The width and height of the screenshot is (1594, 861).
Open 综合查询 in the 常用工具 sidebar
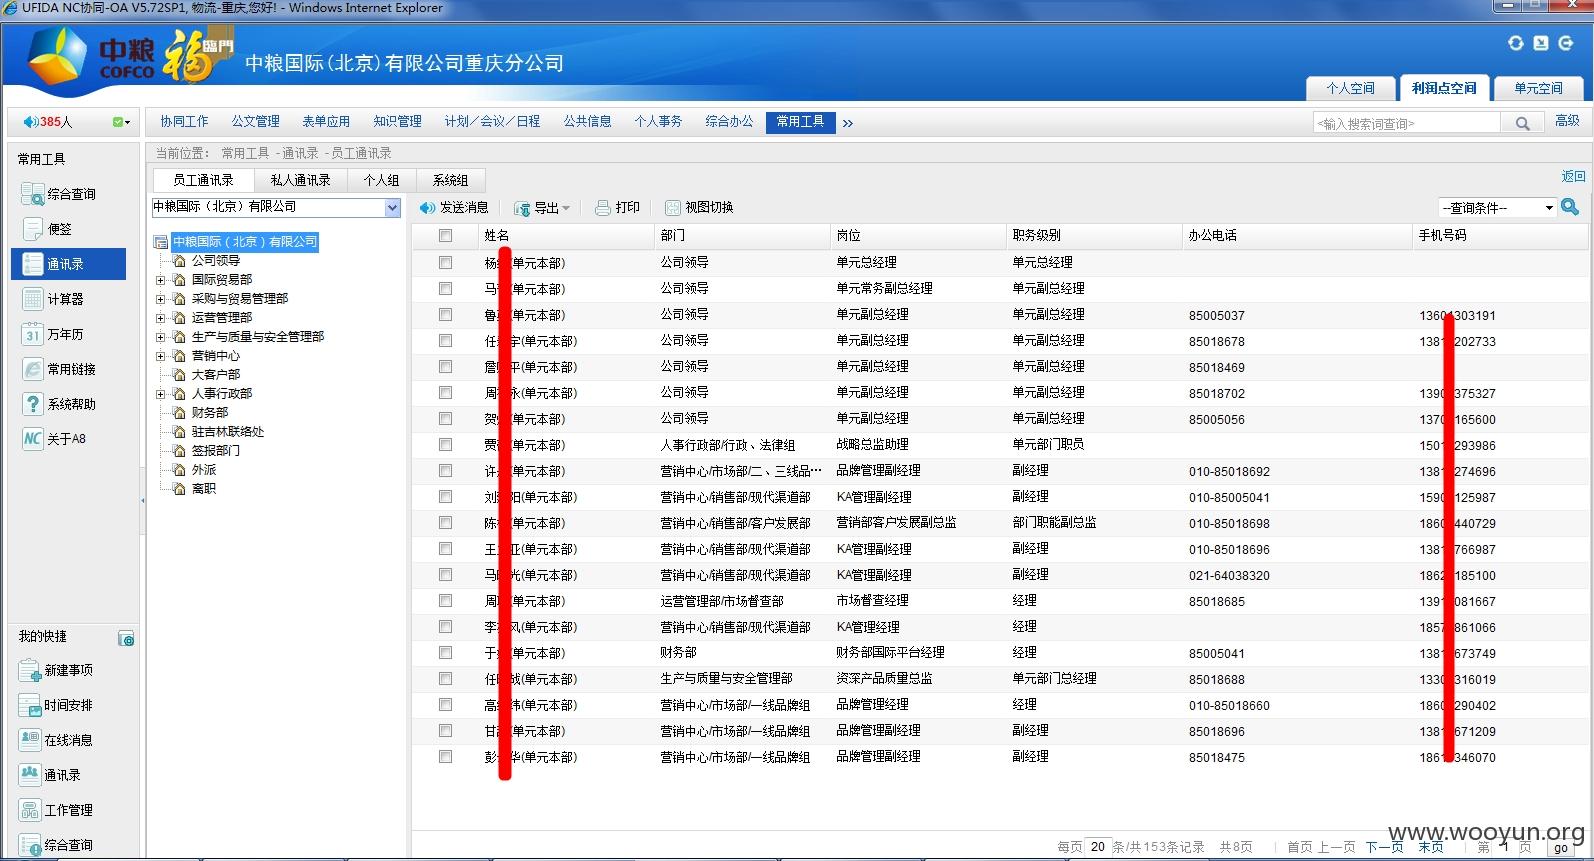(60, 194)
